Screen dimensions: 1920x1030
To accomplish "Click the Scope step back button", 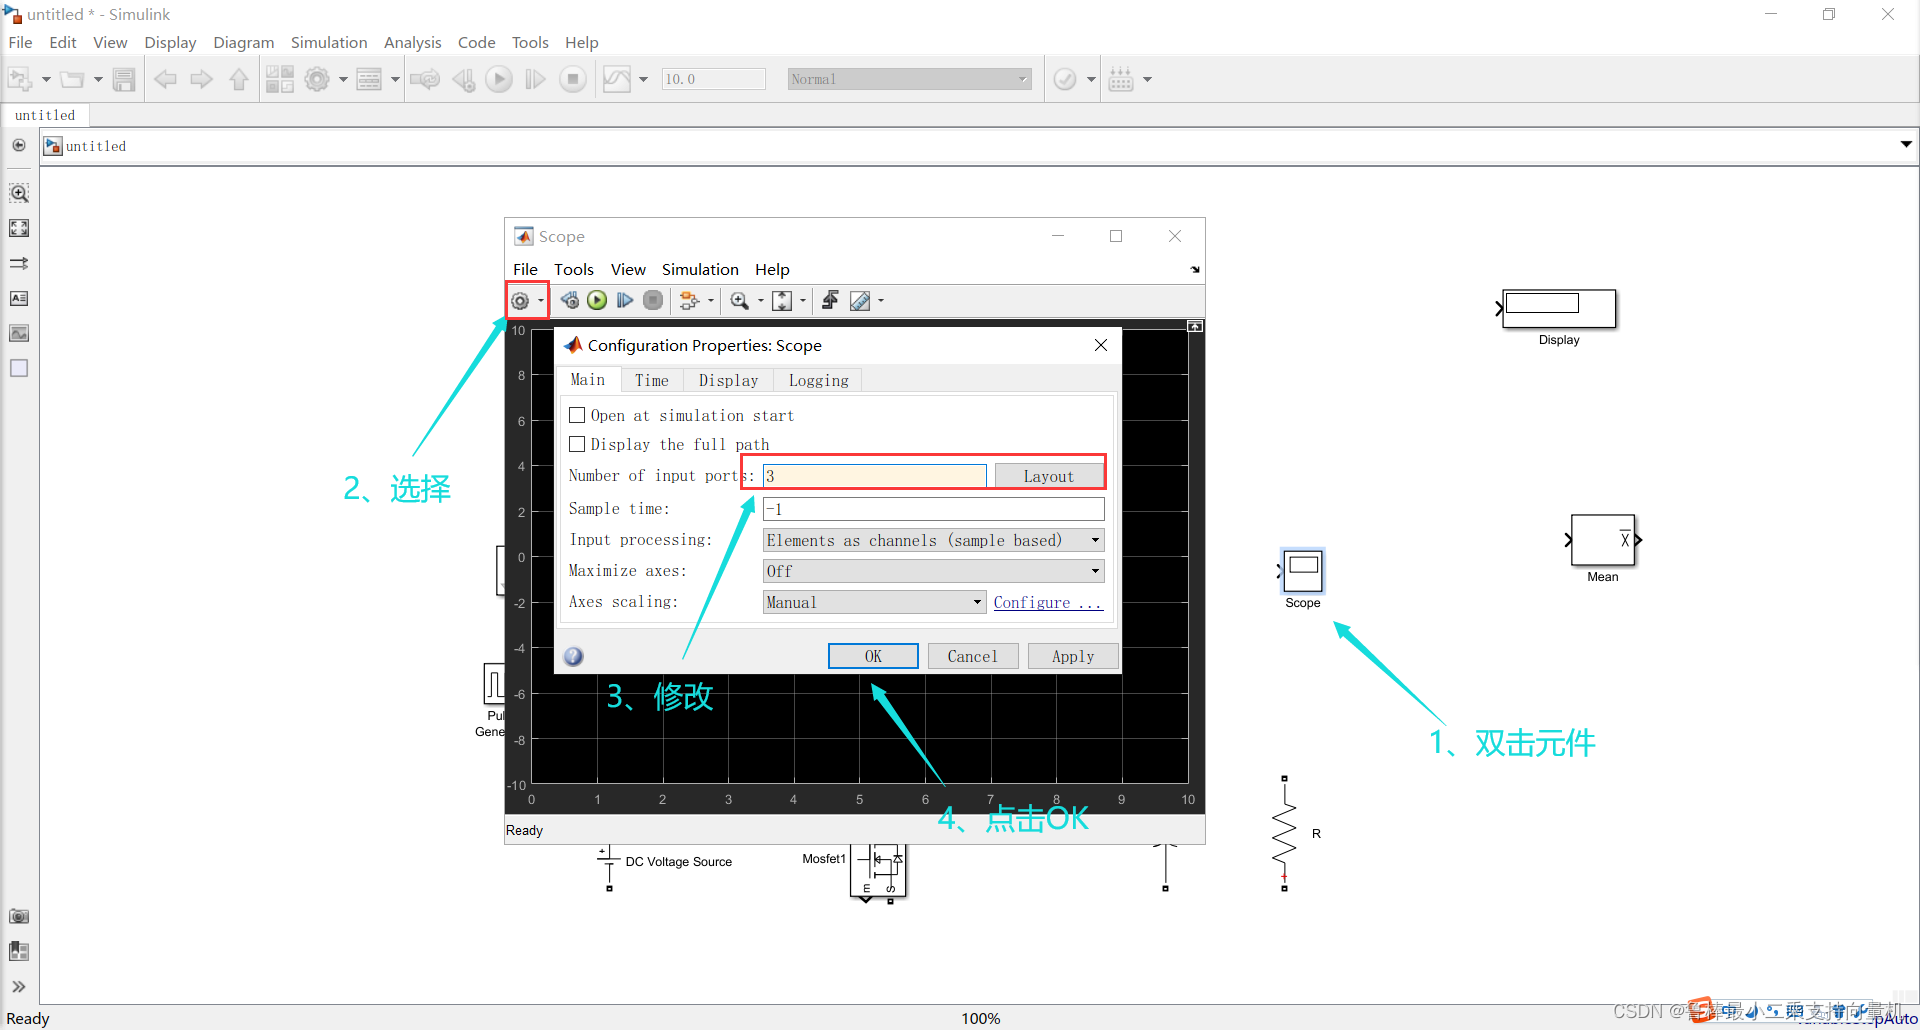I will pyautogui.click(x=570, y=300).
